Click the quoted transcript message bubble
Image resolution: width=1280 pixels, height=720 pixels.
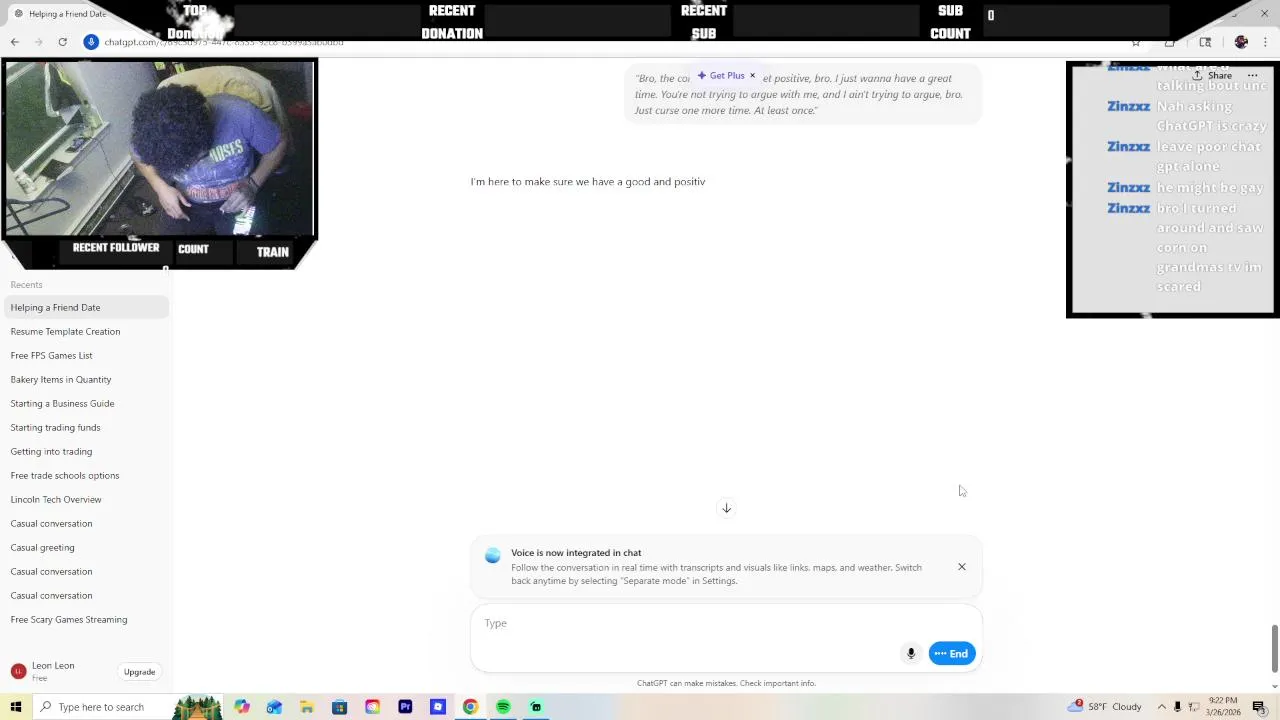tap(803, 94)
